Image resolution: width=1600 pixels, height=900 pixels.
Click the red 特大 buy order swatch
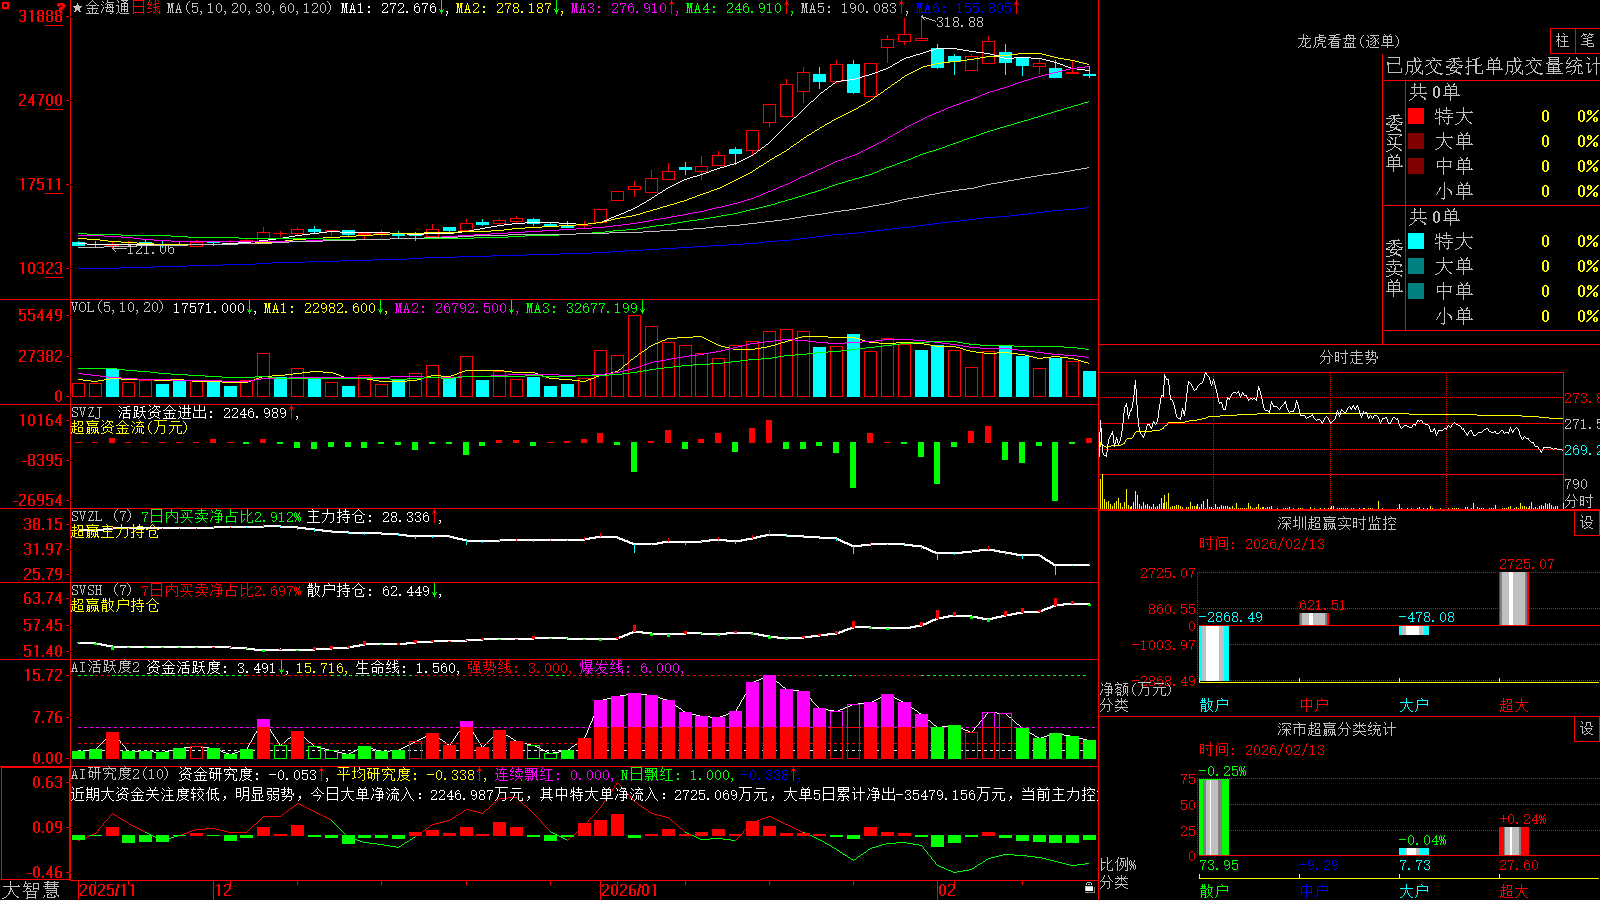point(1416,116)
